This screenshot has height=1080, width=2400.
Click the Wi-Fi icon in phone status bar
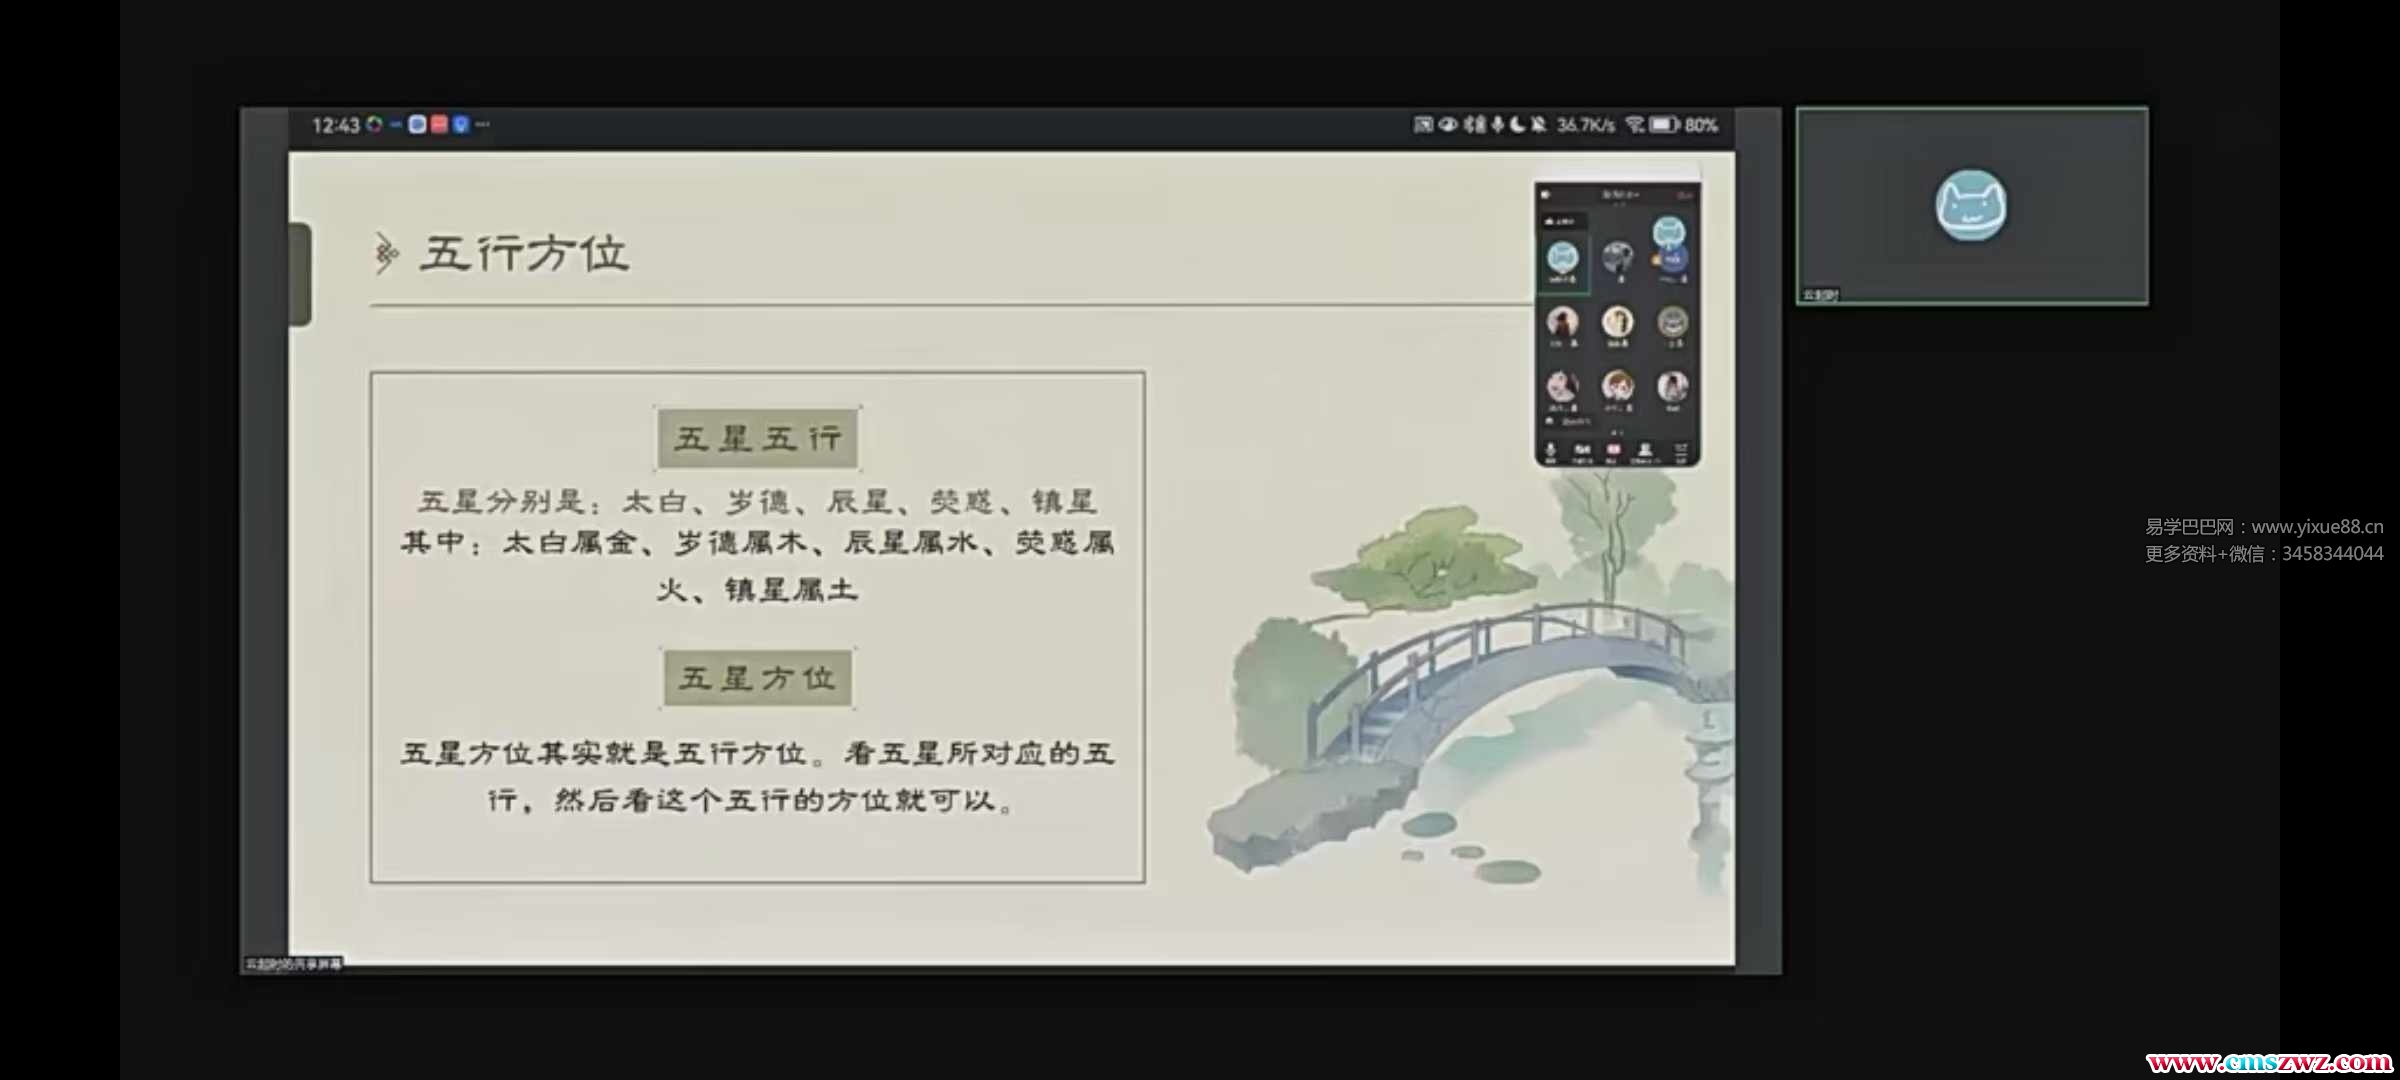1634,125
